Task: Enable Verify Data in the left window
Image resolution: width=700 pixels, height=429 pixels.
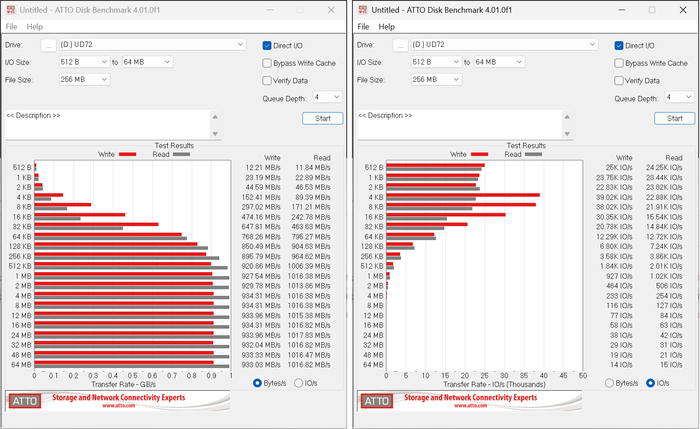Action: pyautogui.click(x=267, y=80)
